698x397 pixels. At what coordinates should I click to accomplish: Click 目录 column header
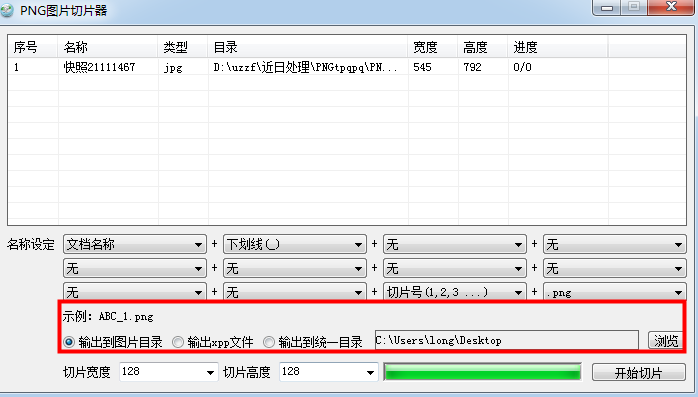tap(308, 47)
